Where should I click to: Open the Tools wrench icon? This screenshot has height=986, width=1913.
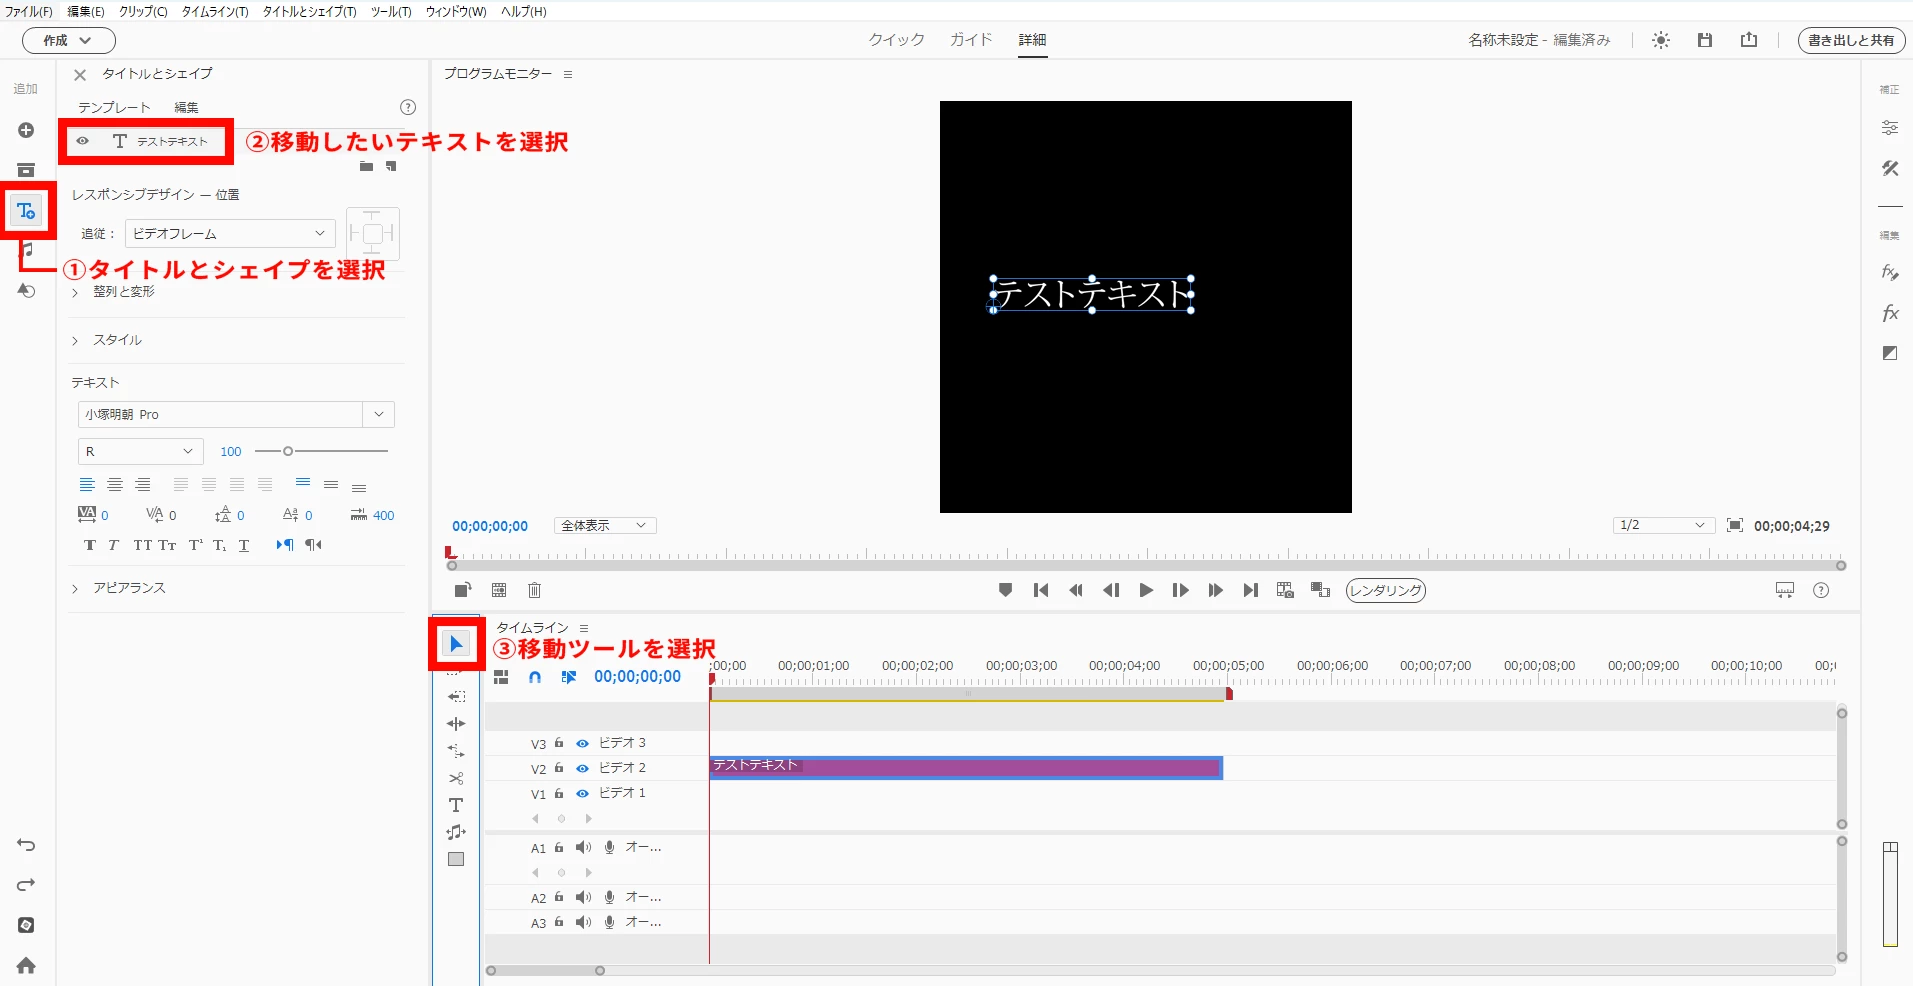tap(1890, 168)
